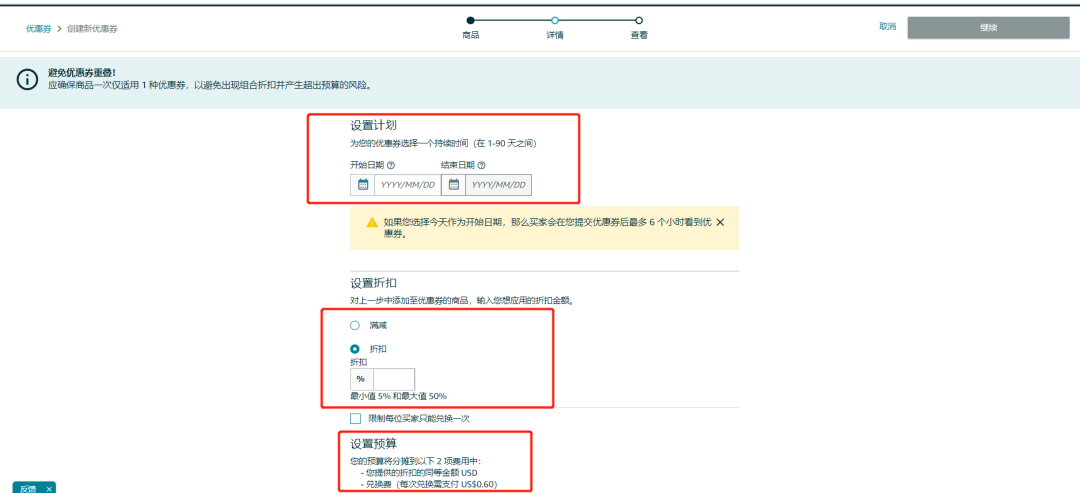Select the 折扣 radio option
The width and height of the screenshot is (1080, 493).
(355, 348)
